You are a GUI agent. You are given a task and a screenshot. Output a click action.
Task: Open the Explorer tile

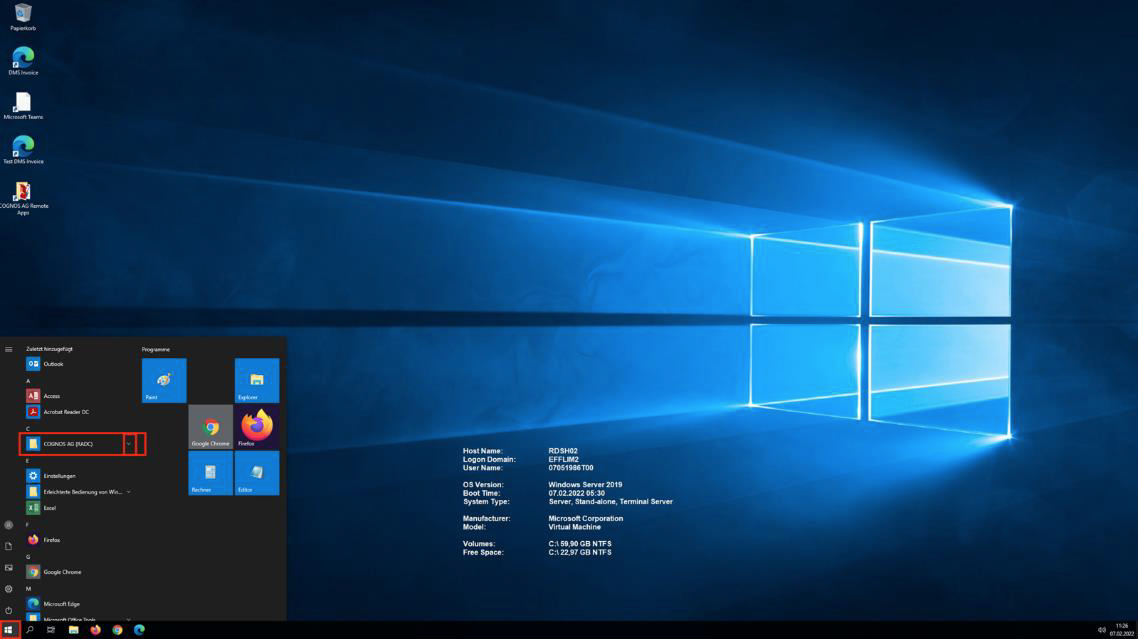click(x=257, y=380)
